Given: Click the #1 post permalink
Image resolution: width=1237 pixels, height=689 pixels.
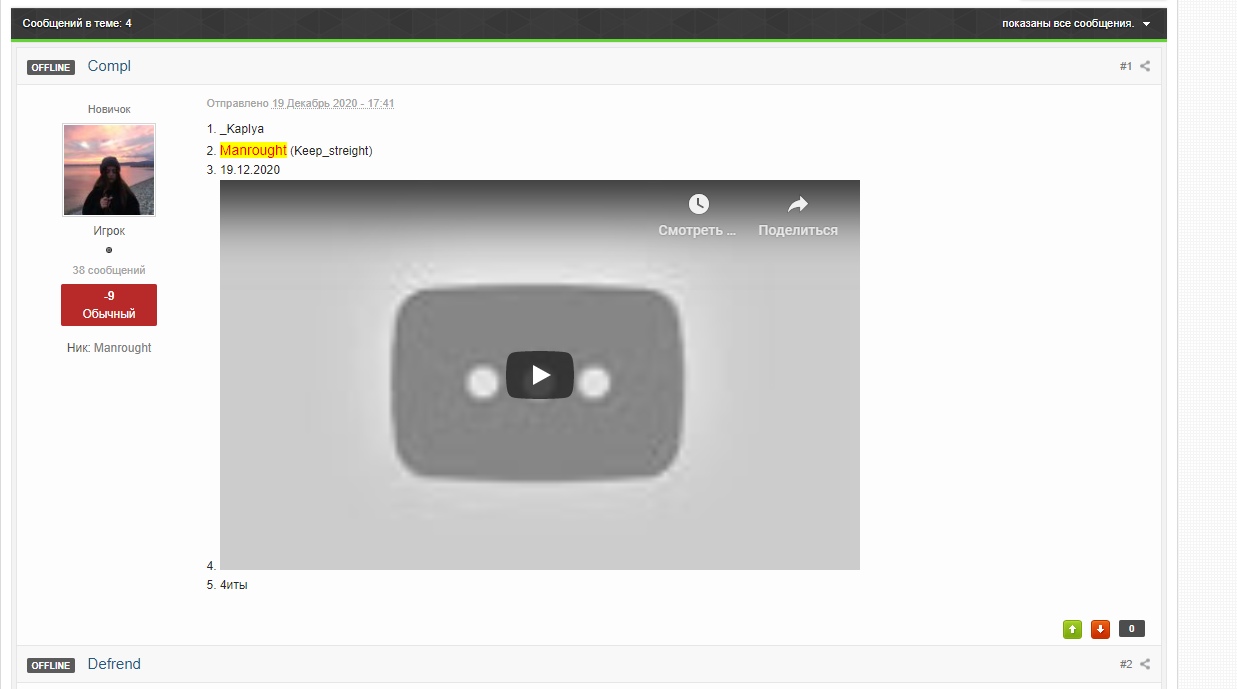Looking at the screenshot, I should (1125, 67).
